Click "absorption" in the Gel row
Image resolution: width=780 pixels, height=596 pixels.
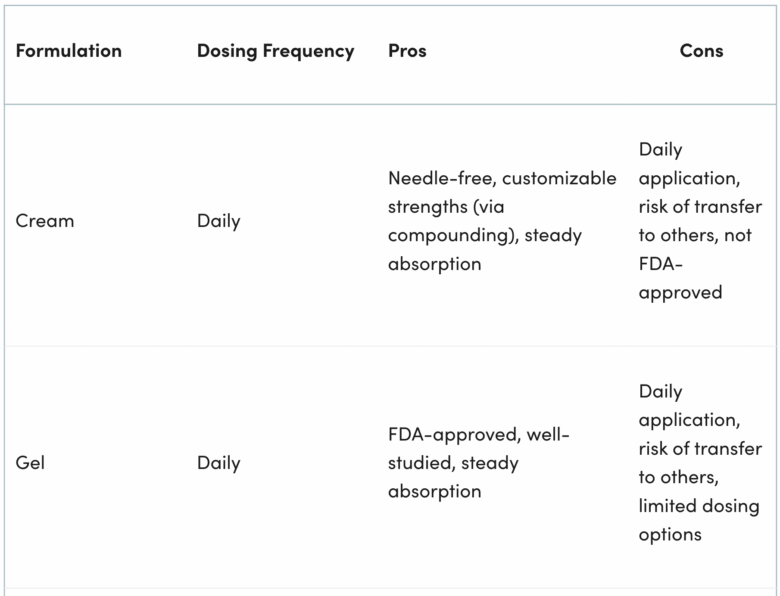(x=434, y=491)
